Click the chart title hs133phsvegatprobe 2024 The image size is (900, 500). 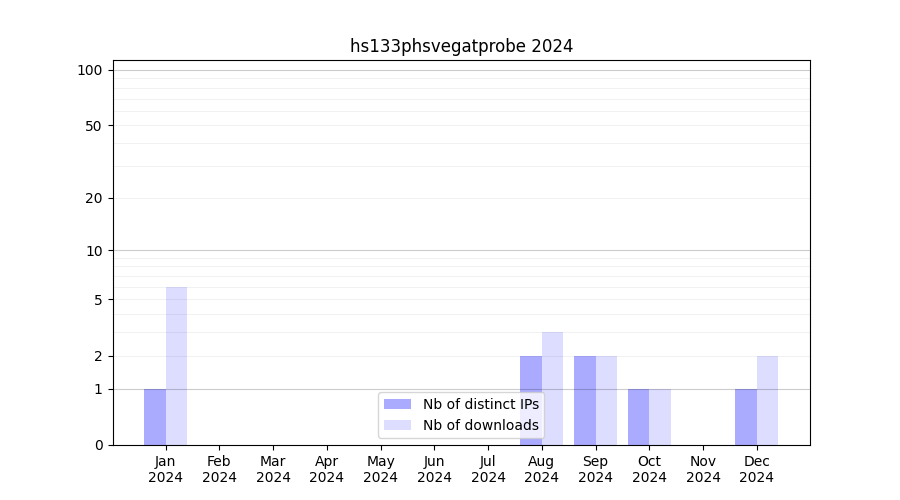click(461, 46)
